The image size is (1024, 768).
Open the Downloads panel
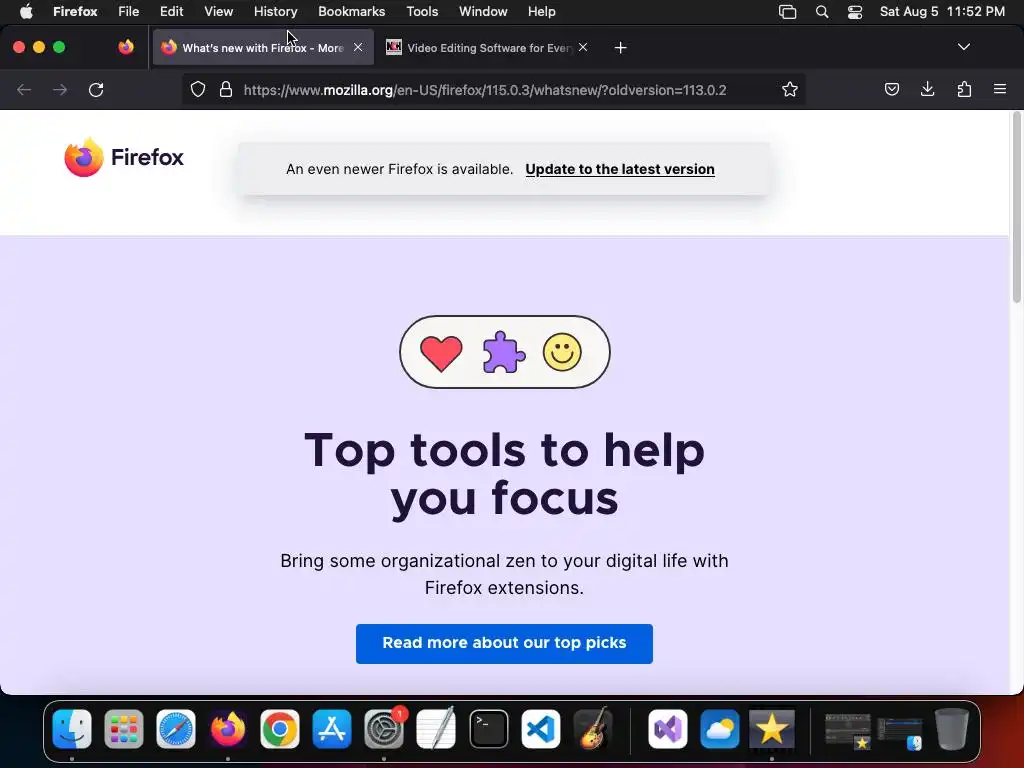click(x=927, y=89)
